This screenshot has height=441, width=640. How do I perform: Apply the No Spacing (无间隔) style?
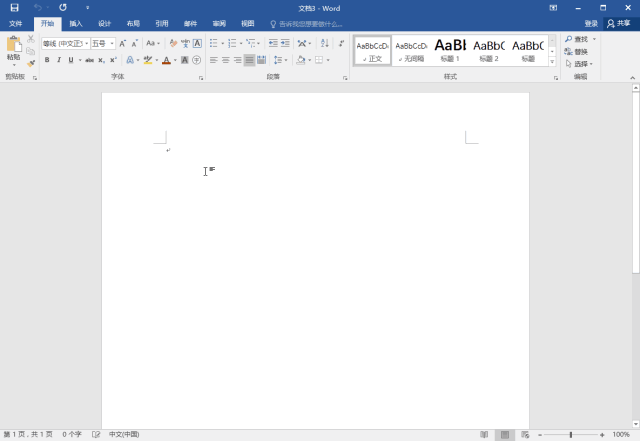(x=411, y=50)
